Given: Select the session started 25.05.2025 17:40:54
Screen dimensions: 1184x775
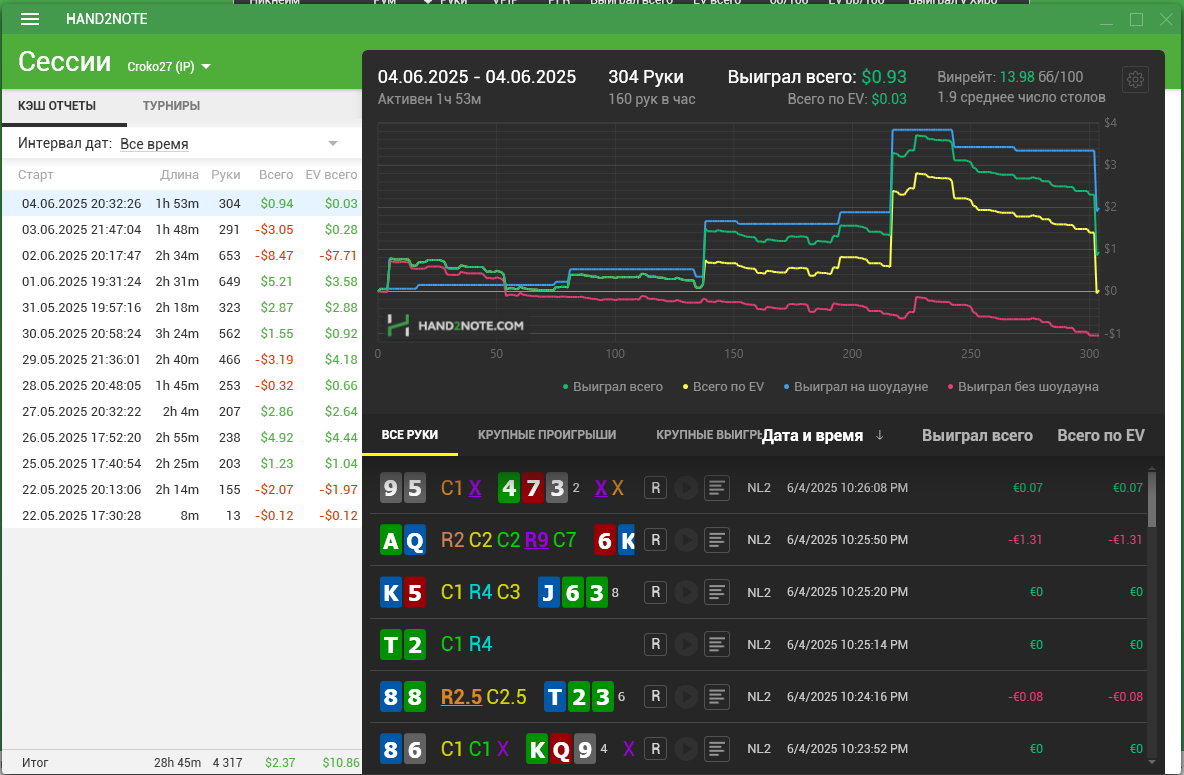Looking at the screenshot, I should pos(181,464).
